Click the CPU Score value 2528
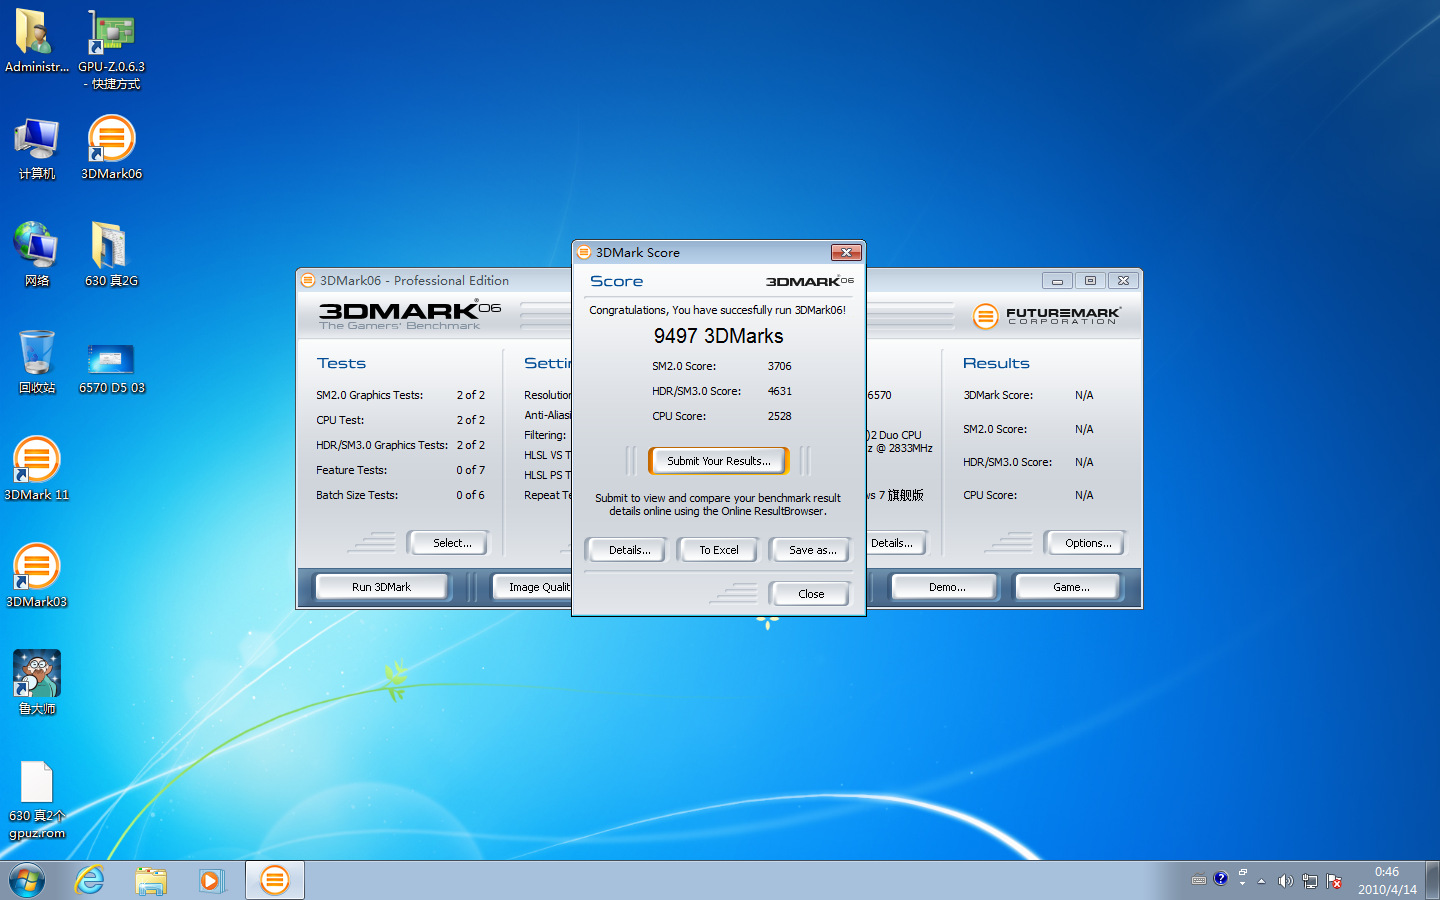 (x=779, y=416)
